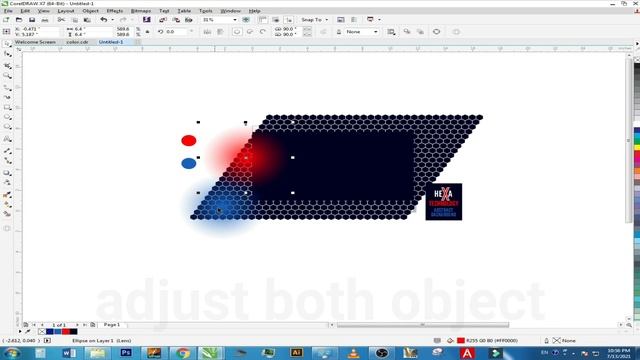The height and width of the screenshot is (360, 640).
Task: Open Adobe Illustrator from the taskbar
Action: point(296,353)
